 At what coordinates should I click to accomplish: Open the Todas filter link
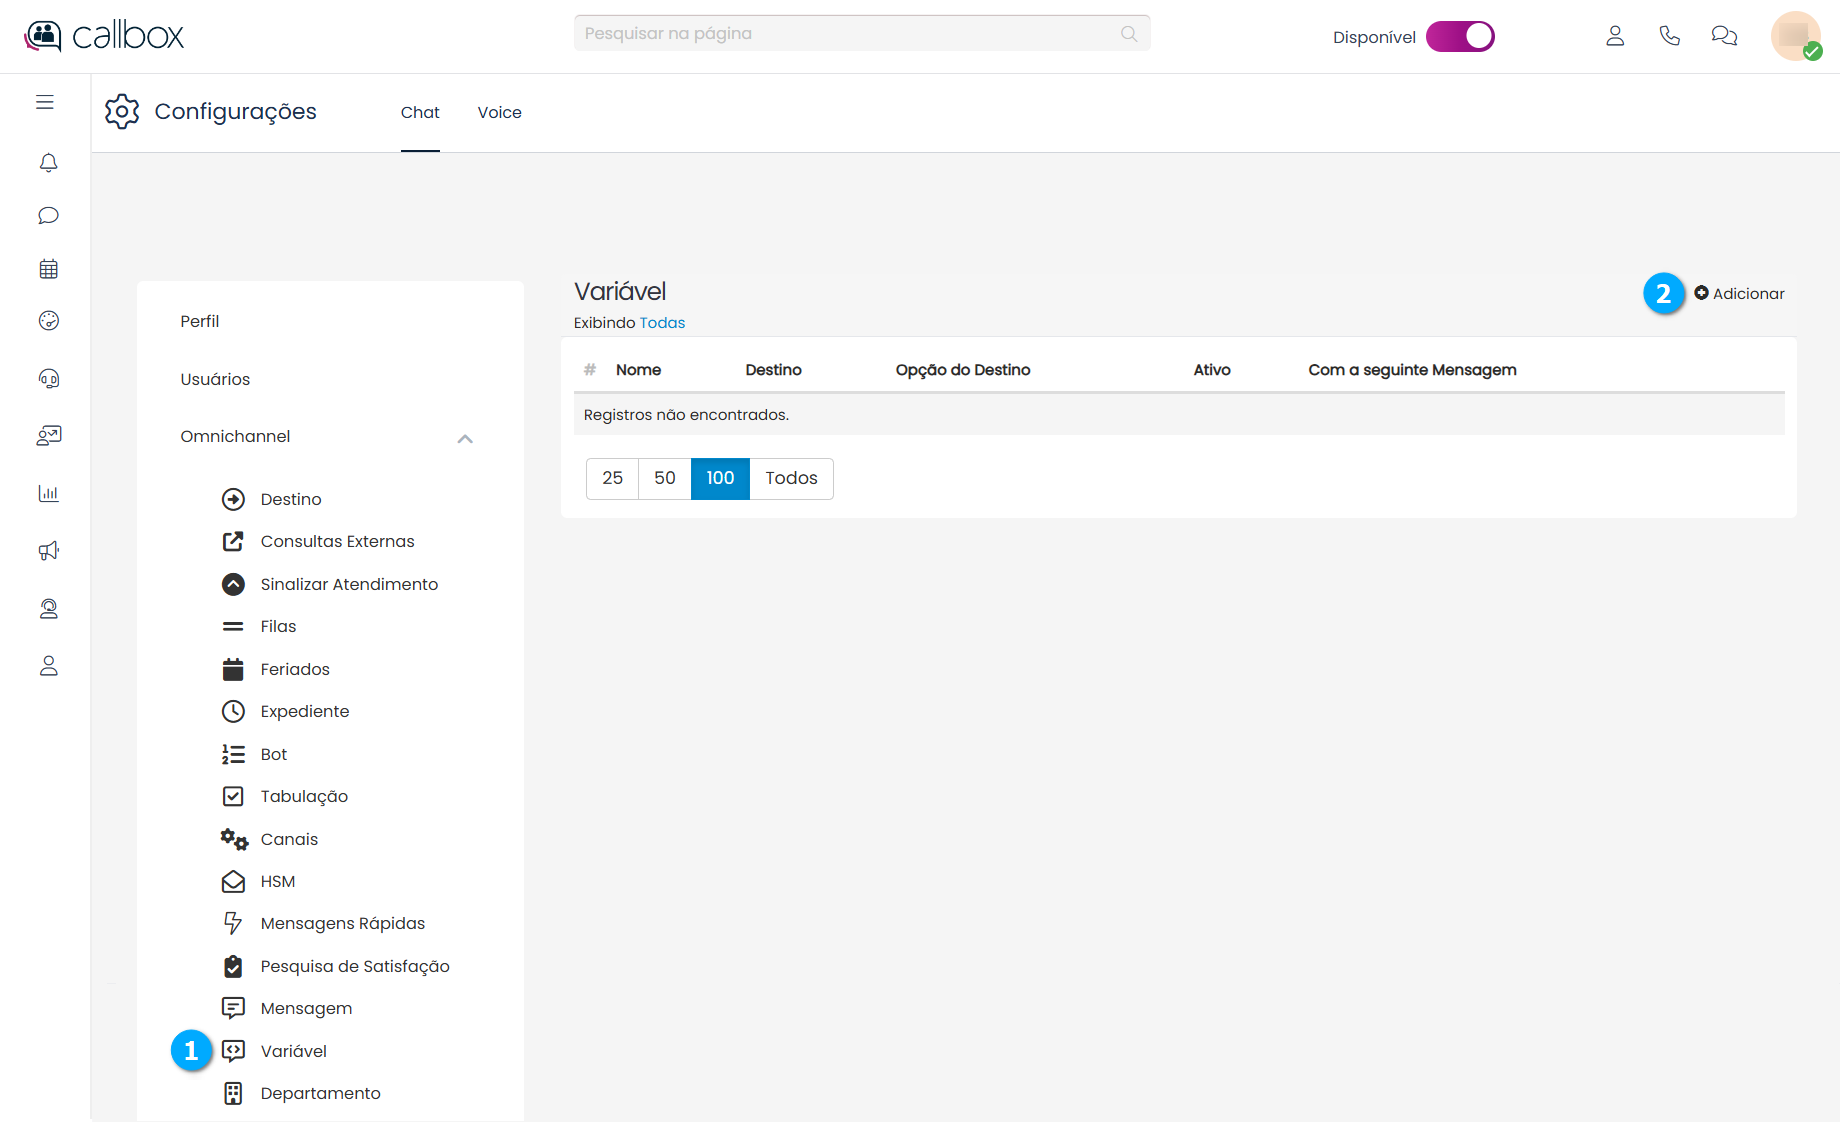coord(662,323)
